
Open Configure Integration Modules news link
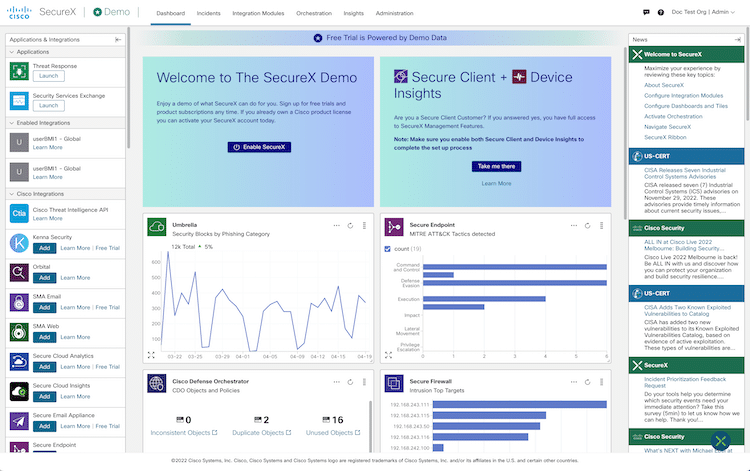(684, 96)
